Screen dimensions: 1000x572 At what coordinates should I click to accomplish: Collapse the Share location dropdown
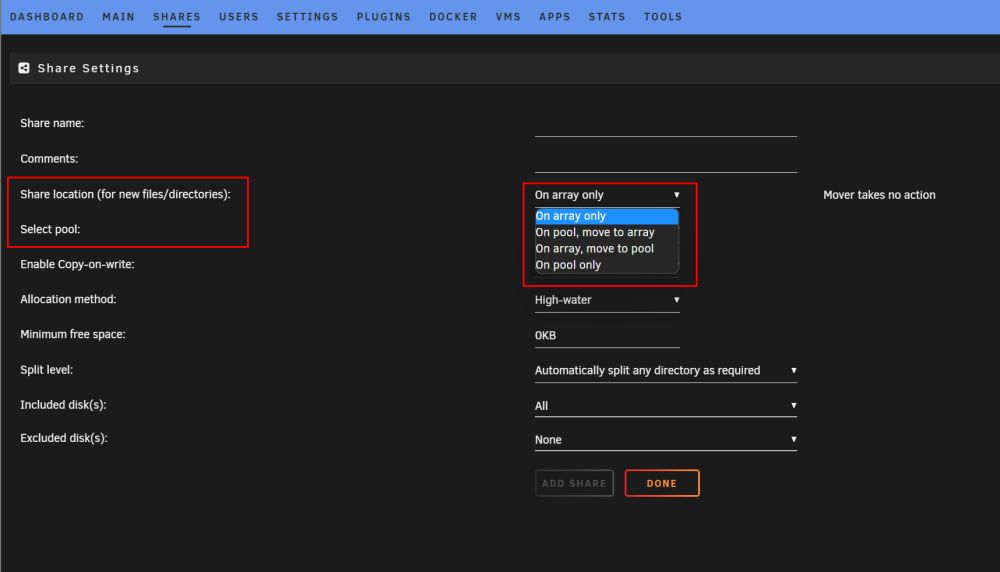pyautogui.click(x=607, y=195)
